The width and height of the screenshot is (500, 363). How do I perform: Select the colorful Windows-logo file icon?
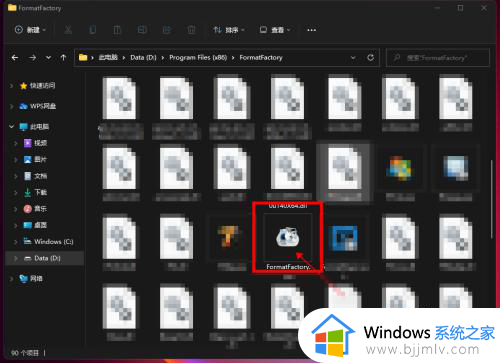[x=399, y=169]
